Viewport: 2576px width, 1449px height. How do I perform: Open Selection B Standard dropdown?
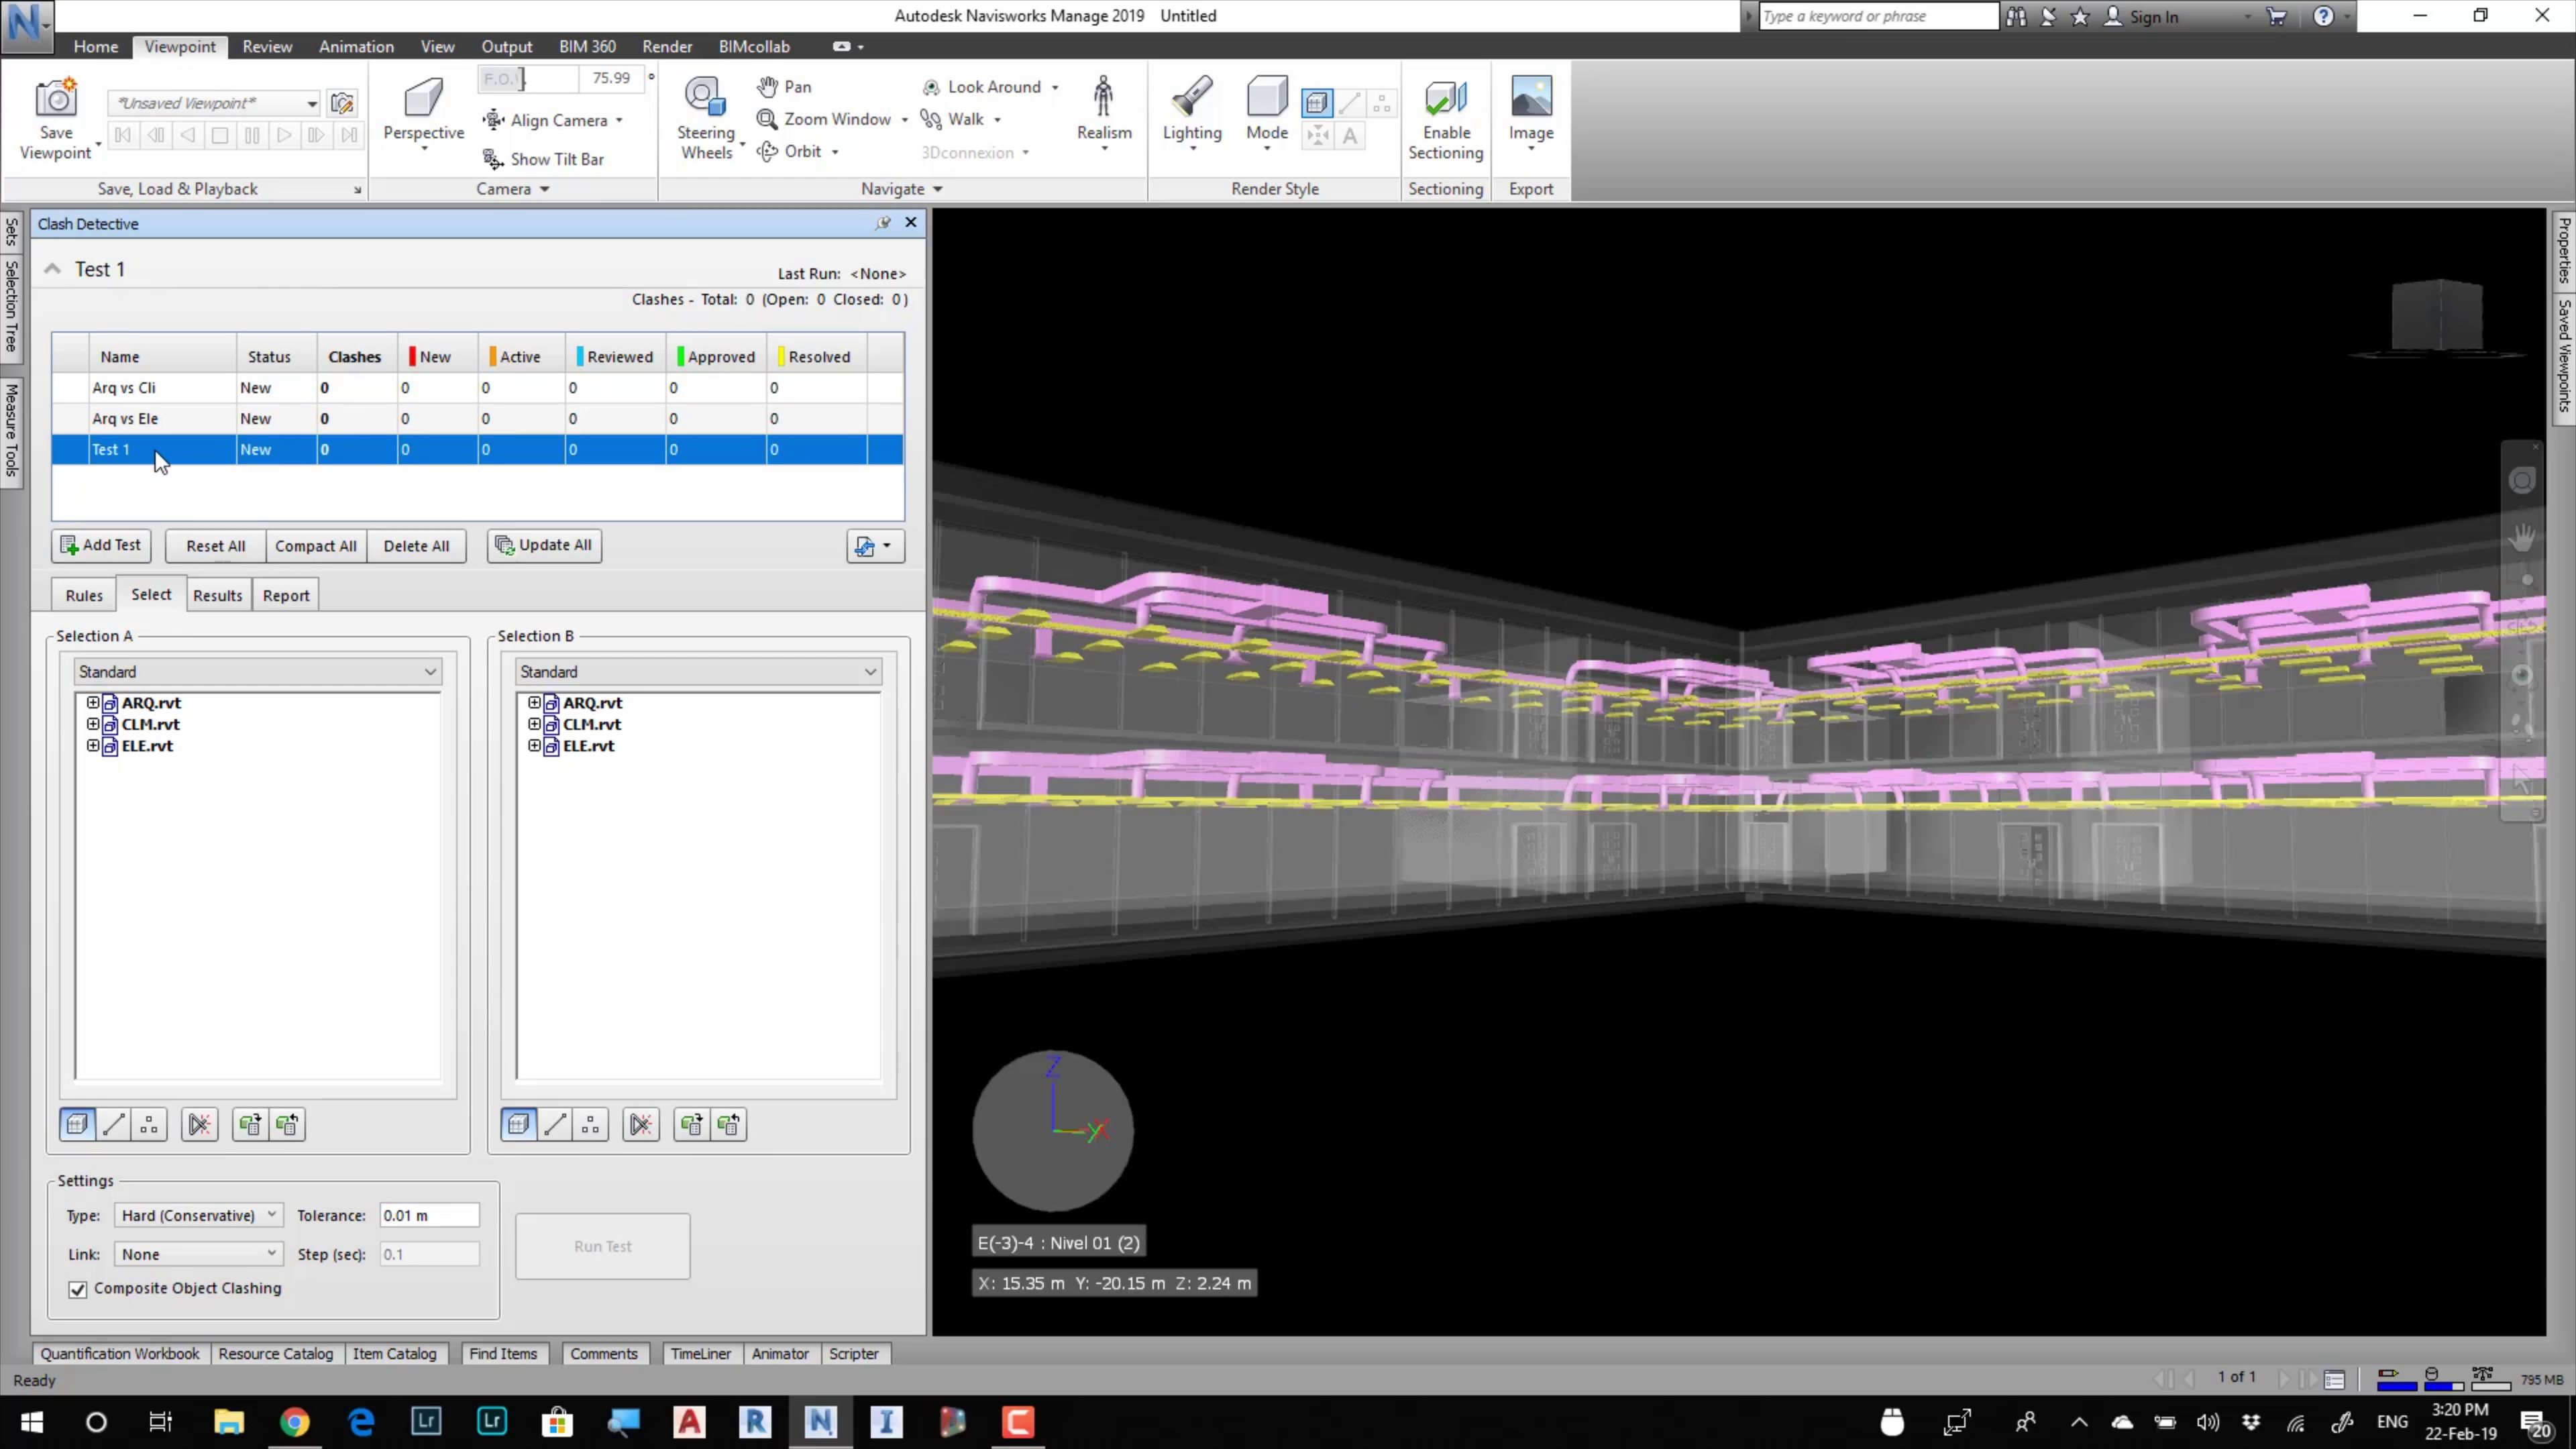pos(698,672)
